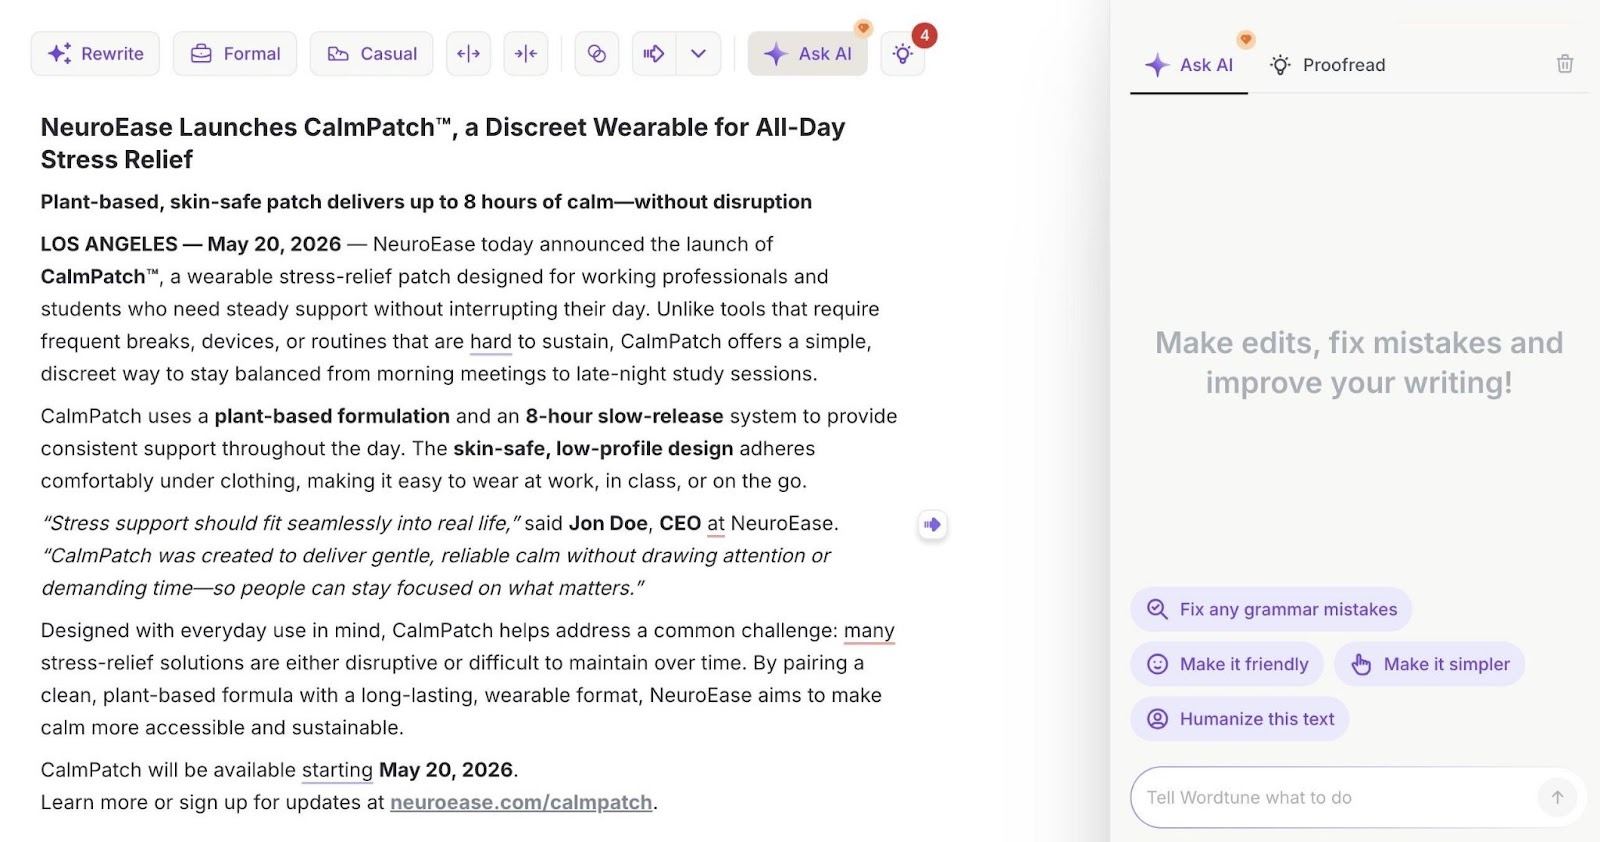The height and width of the screenshot is (842, 1600).
Task: Switch to the Proofread tab
Action: click(x=1327, y=65)
